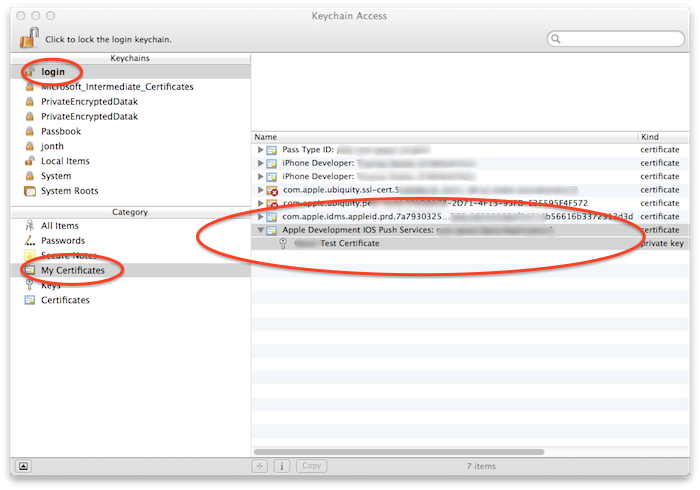The width and height of the screenshot is (700, 490).
Task: Select the Passbook keychain lock icon
Action: [x=29, y=131]
